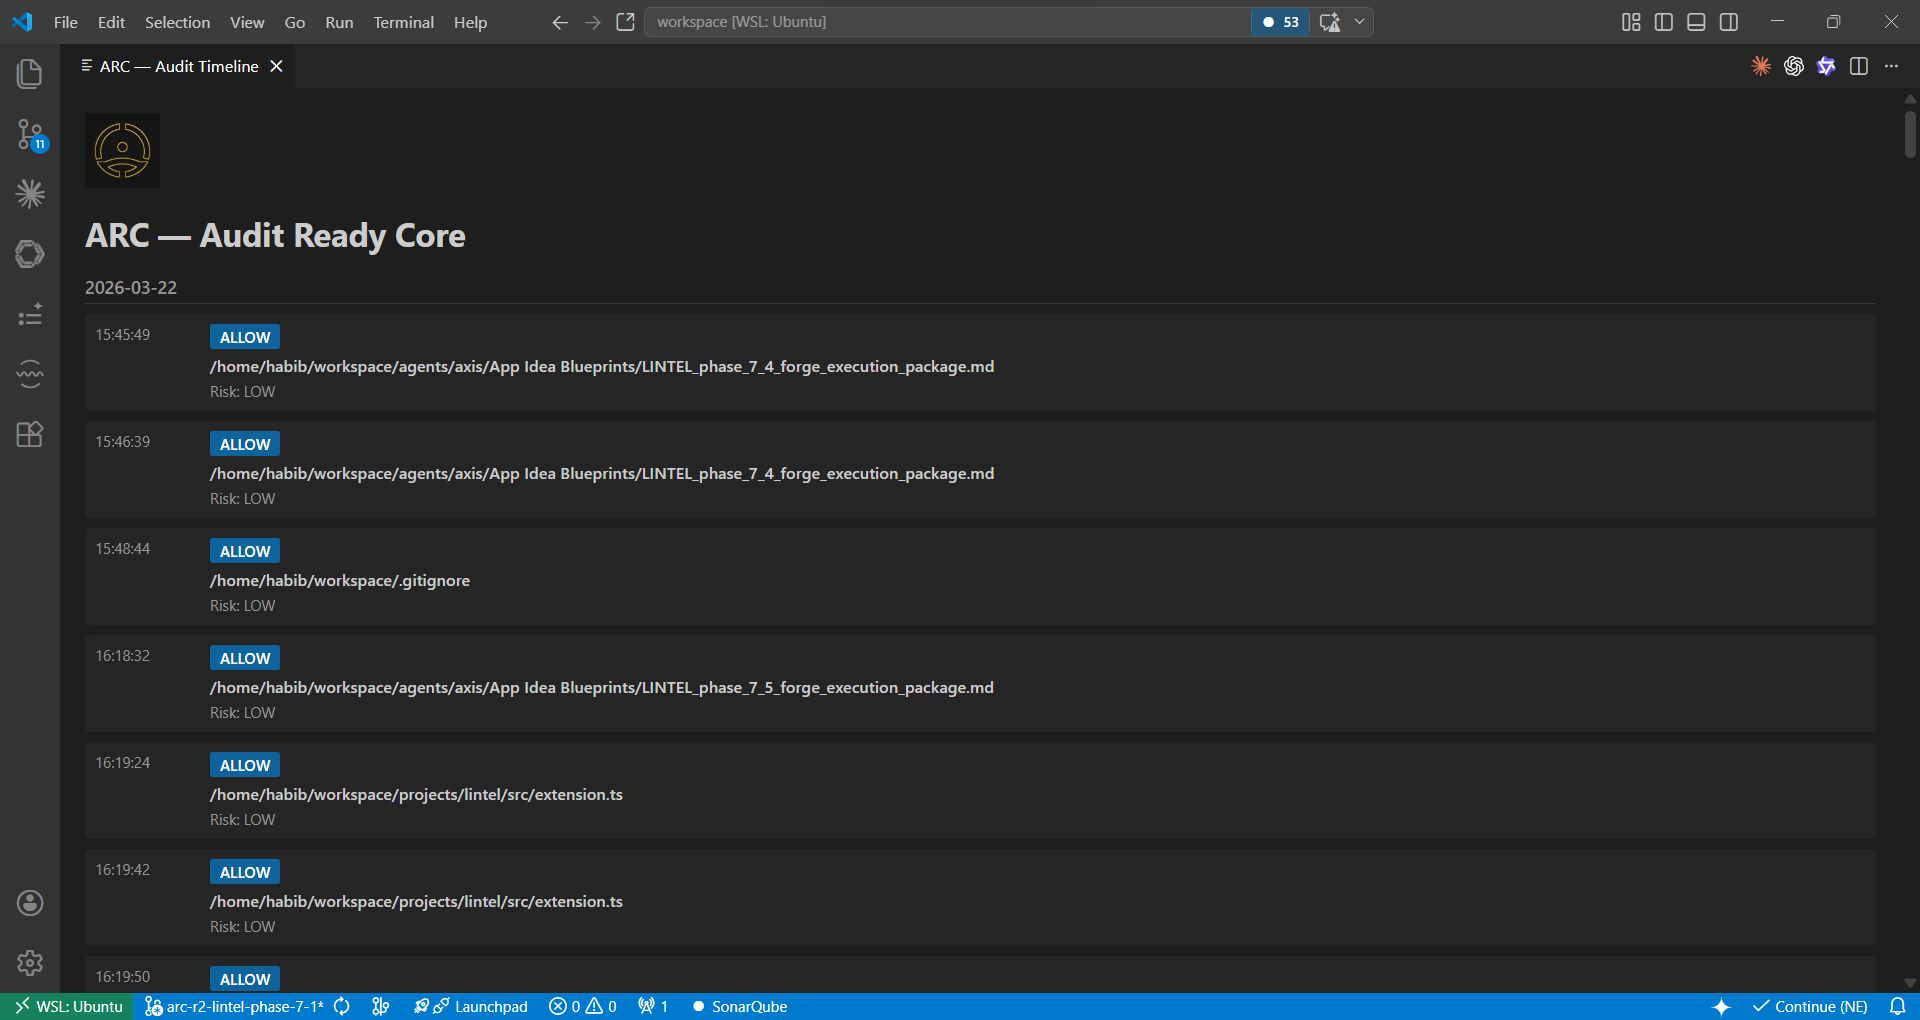The image size is (1920, 1020).
Task: Open the editor more actions ellipsis menu
Action: pyautogui.click(x=1892, y=66)
